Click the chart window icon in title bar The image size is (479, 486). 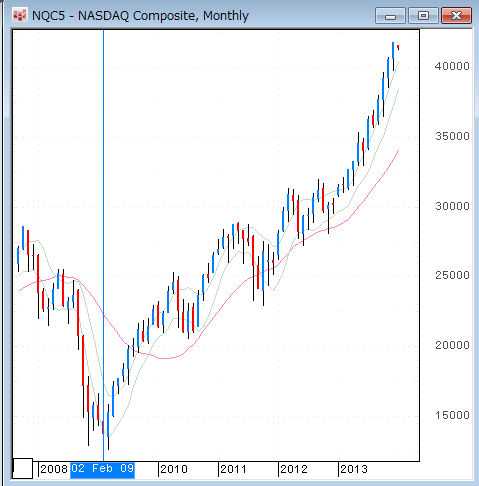[x=19, y=15]
